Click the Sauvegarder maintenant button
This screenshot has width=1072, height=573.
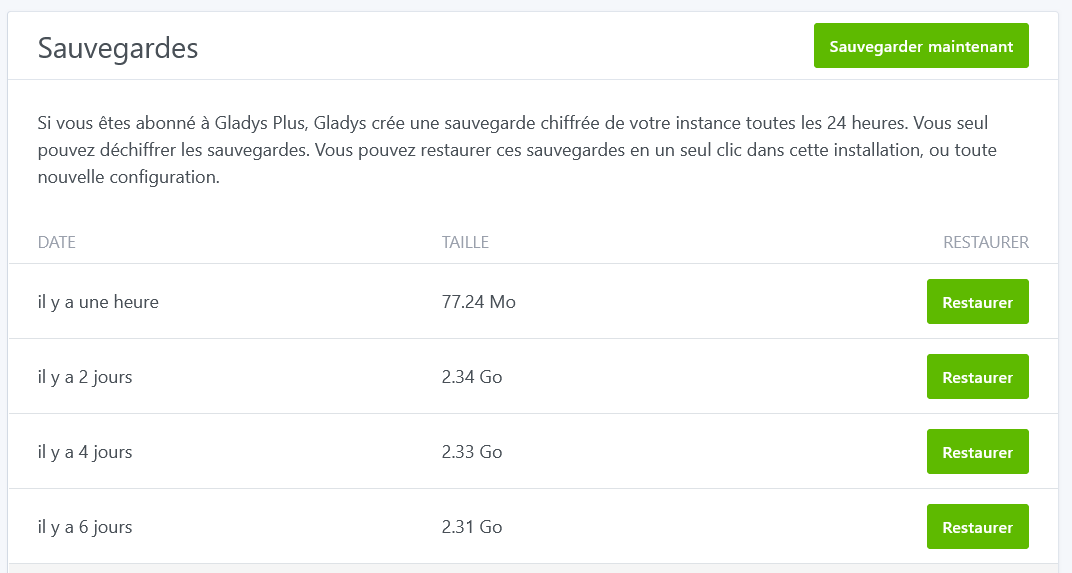click(921, 46)
